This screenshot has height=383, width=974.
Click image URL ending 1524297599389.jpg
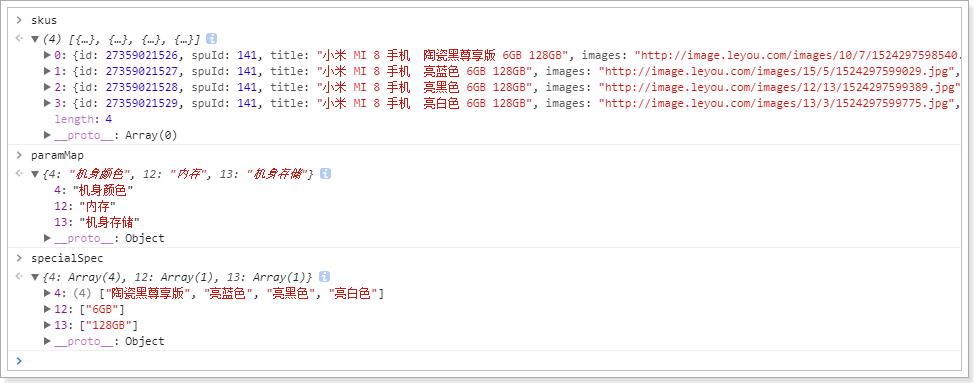point(779,87)
